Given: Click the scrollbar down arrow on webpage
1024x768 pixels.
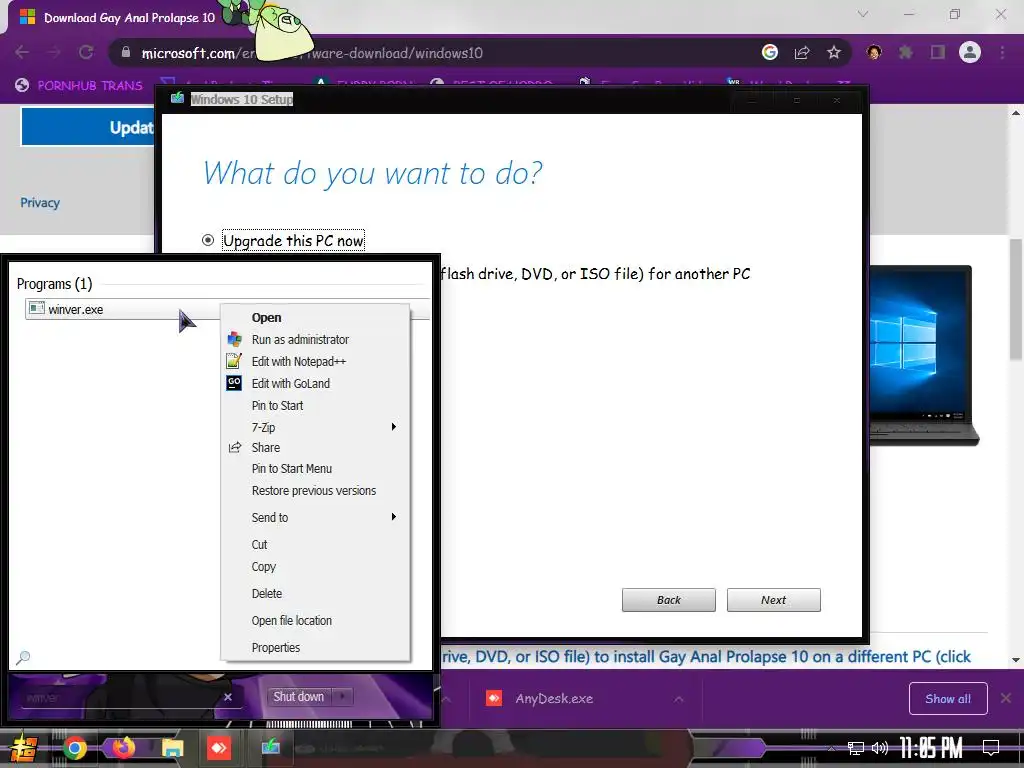Looking at the screenshot, I should (x=1016, y=660).
